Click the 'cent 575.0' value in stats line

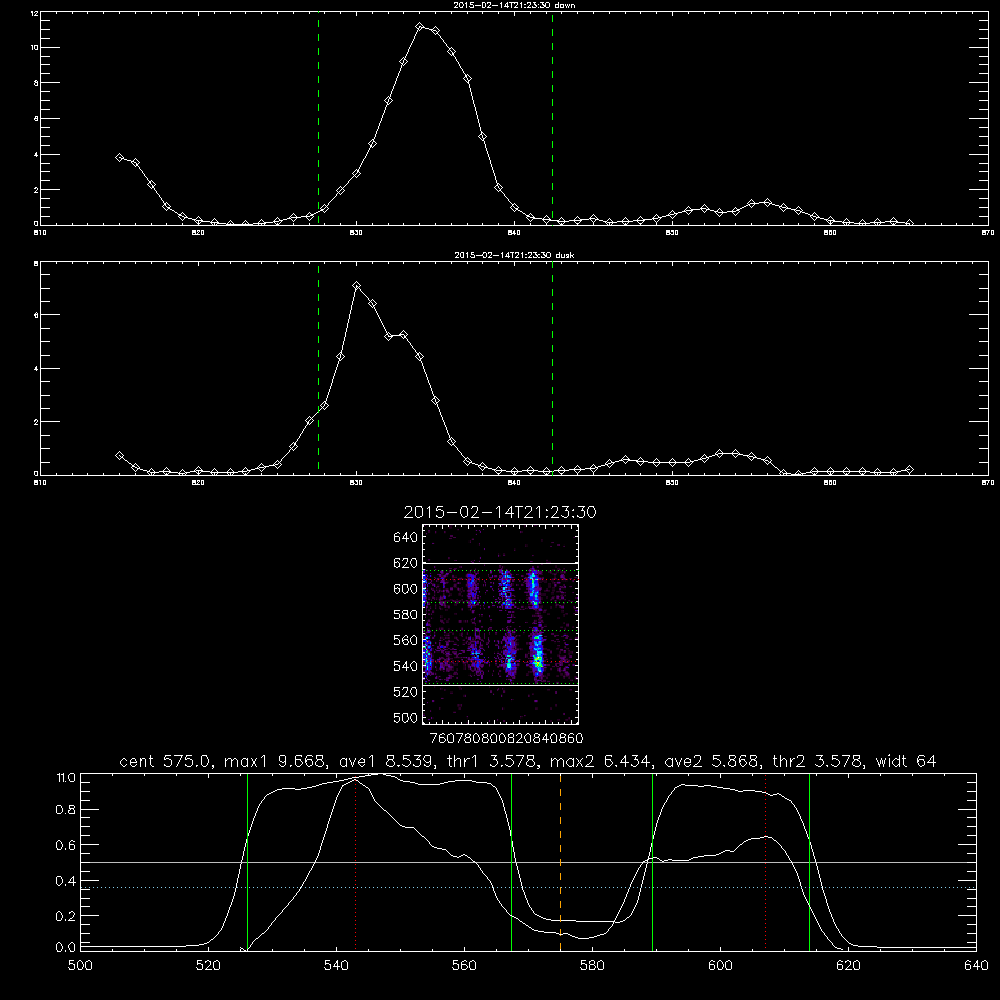[167, 761]
